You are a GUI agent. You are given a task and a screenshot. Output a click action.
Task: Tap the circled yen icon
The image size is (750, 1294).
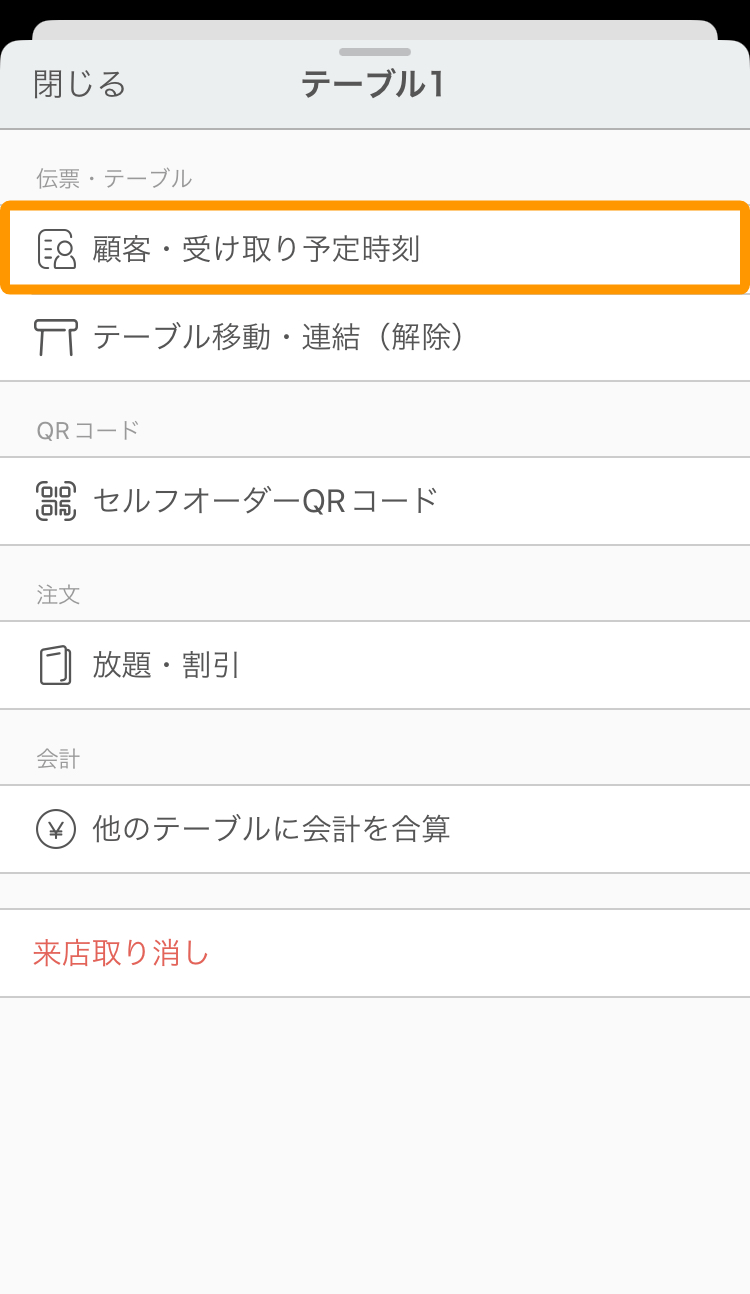[56, 829]
